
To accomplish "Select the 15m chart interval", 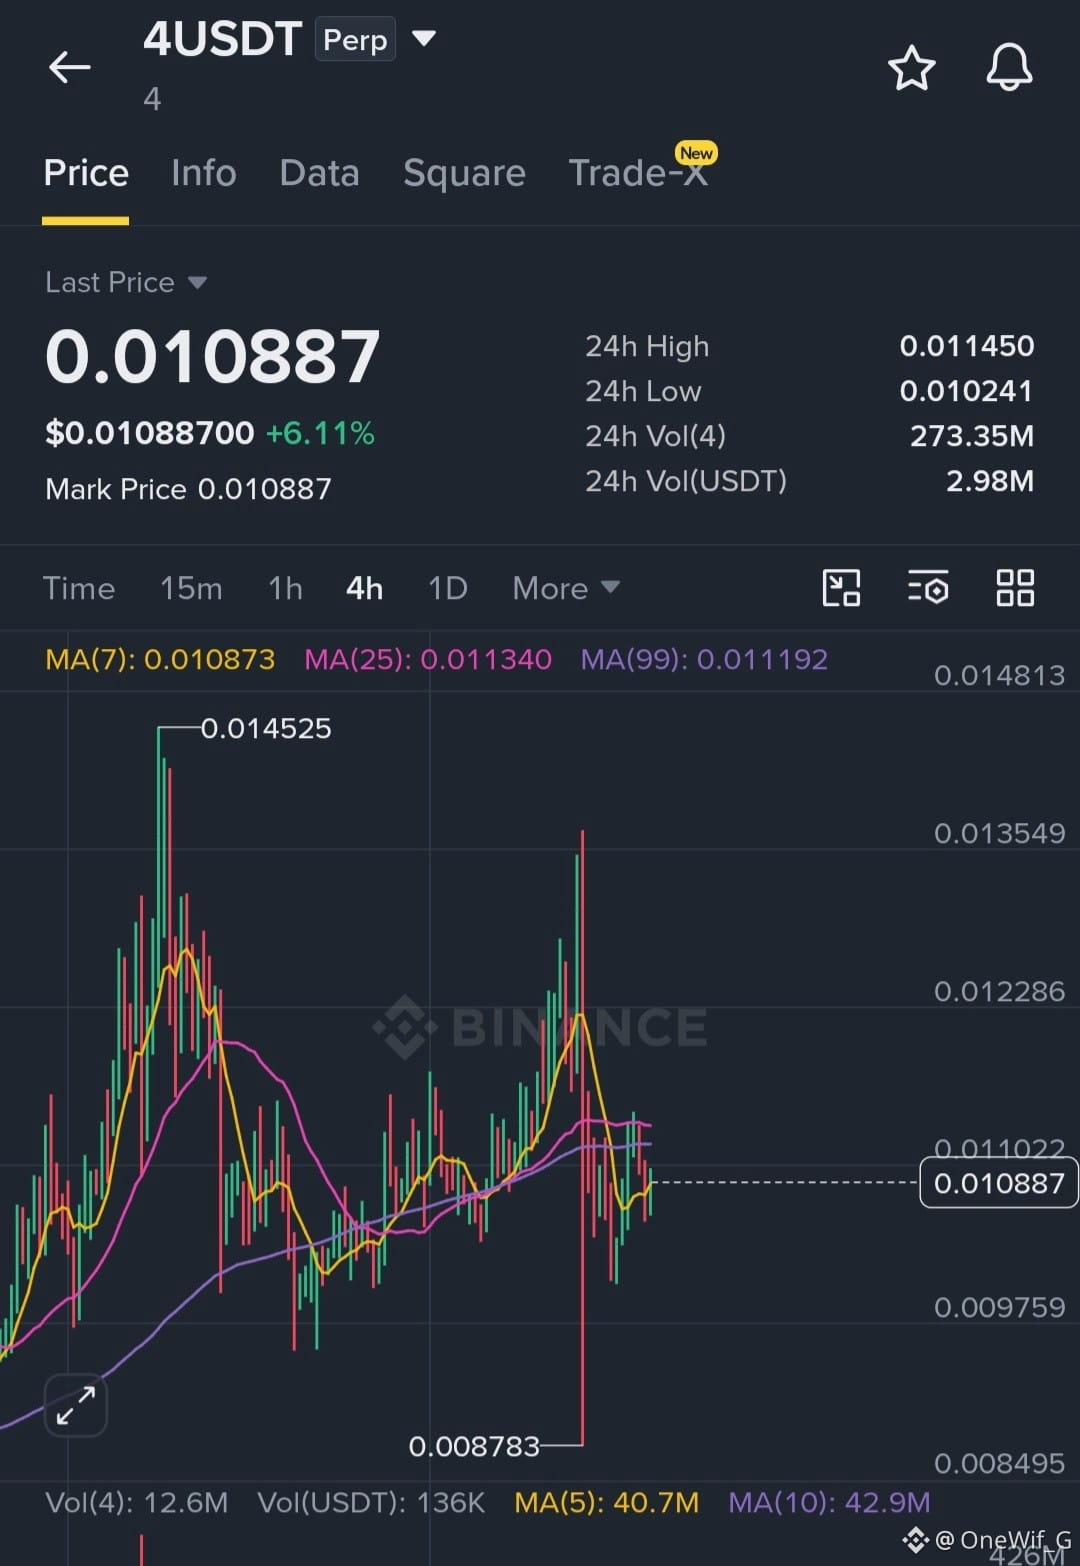I will pos(191,588).
